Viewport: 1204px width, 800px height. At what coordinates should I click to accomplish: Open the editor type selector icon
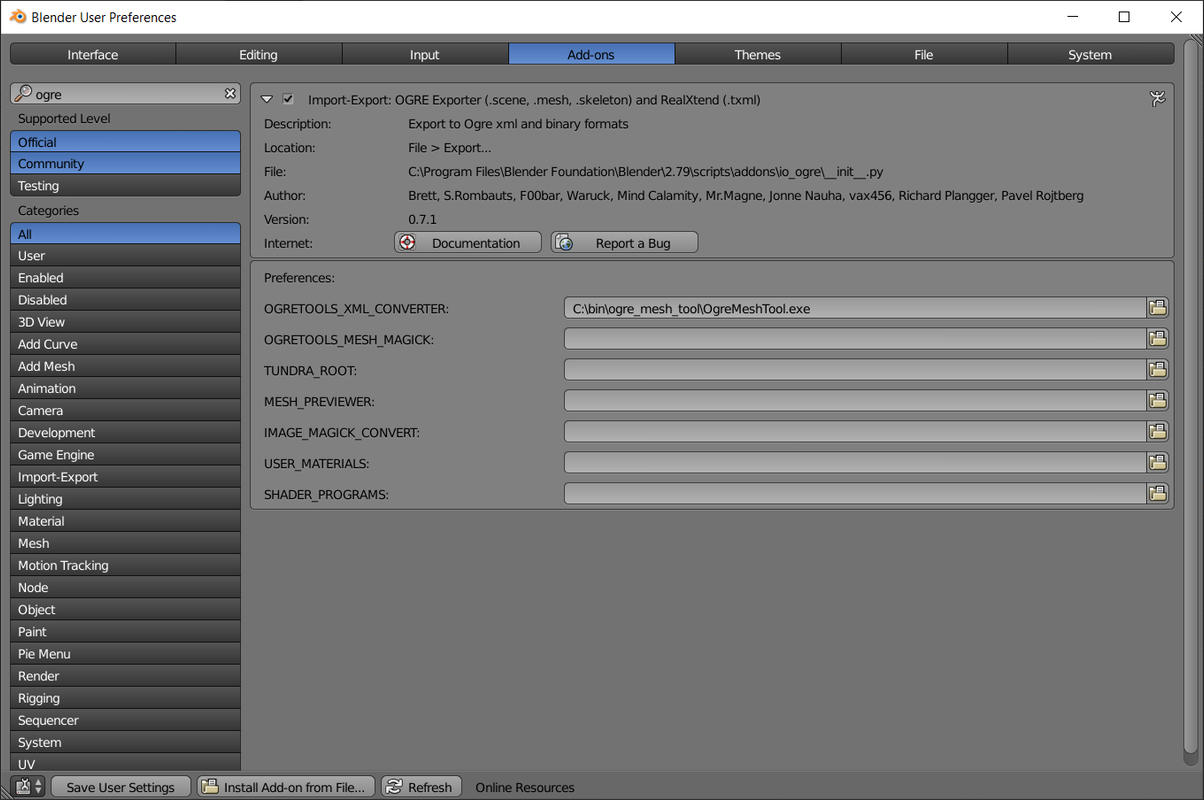28,787
